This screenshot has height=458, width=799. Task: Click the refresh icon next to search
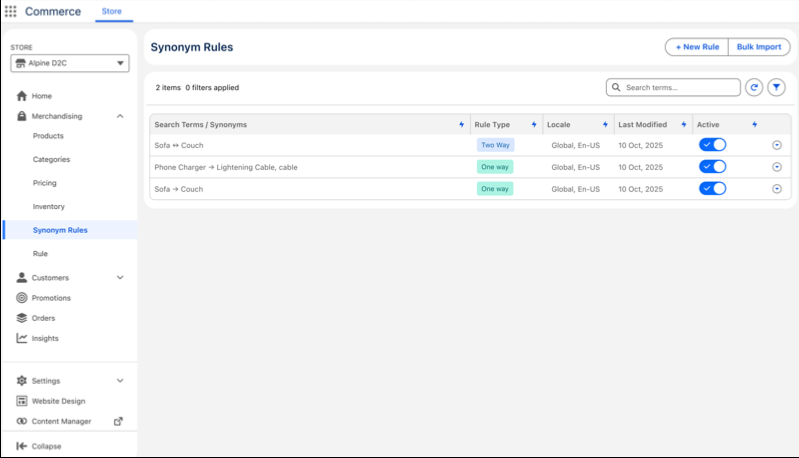coord(754,88)
